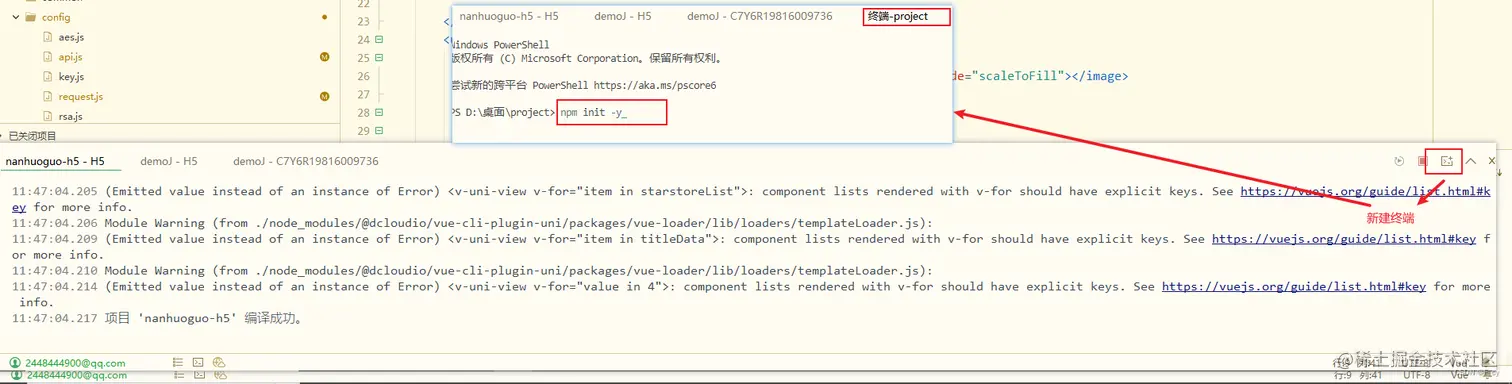Toggle fold marker on line 24
Viewport: 1512px width, 384px height.
coord(378,40)
